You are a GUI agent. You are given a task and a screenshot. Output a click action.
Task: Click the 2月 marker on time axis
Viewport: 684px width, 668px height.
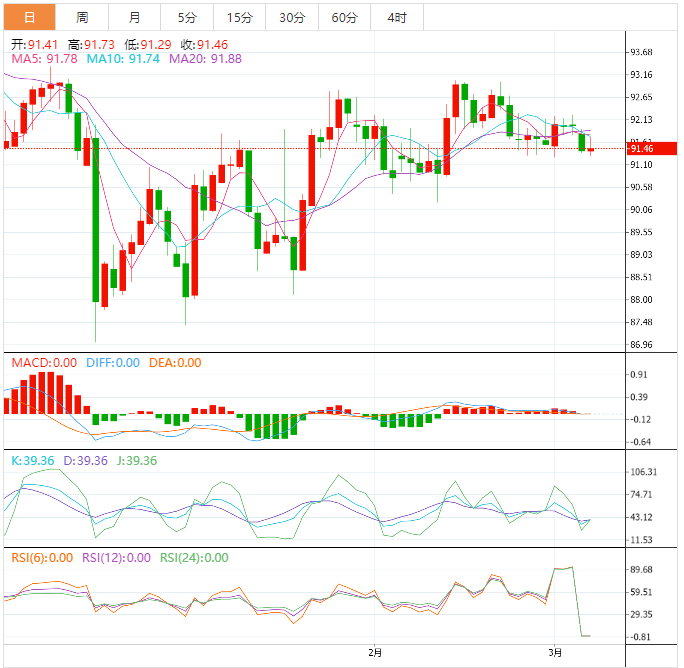375,654
